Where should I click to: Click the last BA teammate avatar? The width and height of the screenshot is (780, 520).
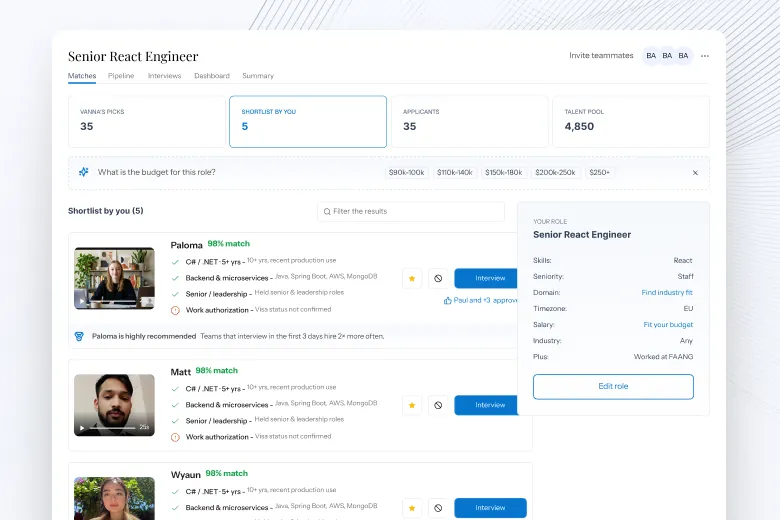683,56
